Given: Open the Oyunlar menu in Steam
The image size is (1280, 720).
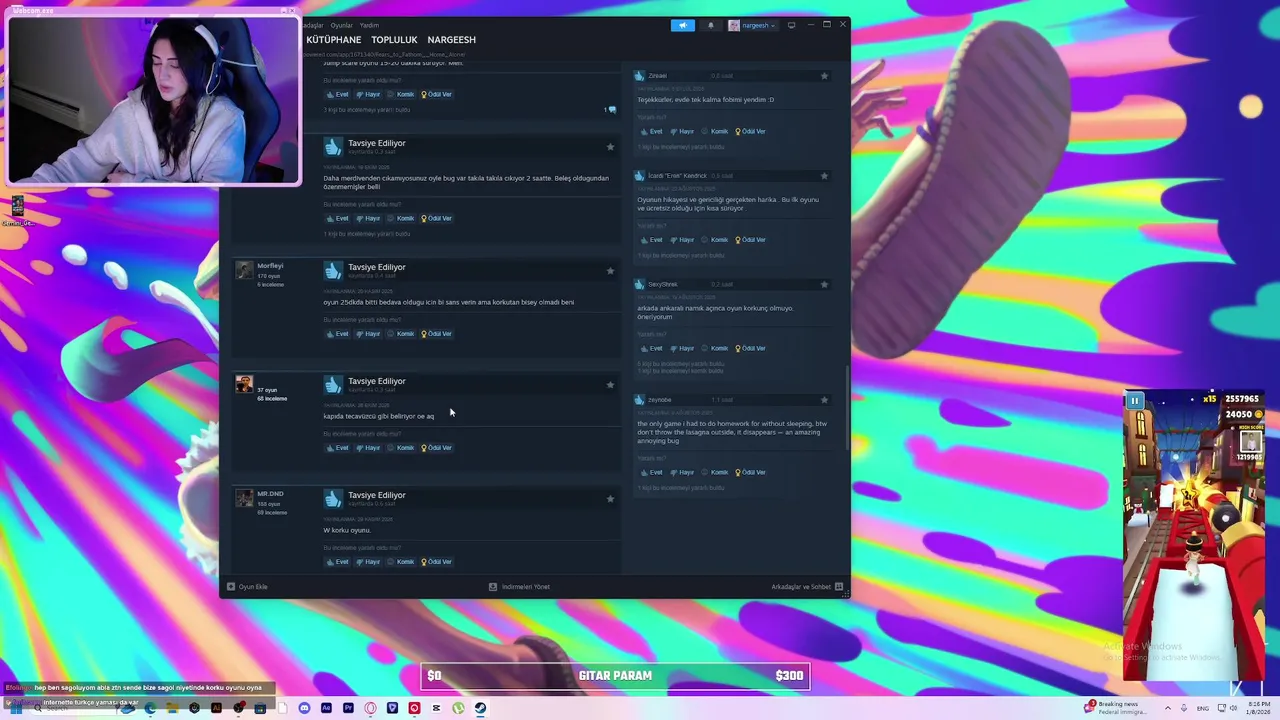Looking at the screenshot, I should [x=342, y=25].
